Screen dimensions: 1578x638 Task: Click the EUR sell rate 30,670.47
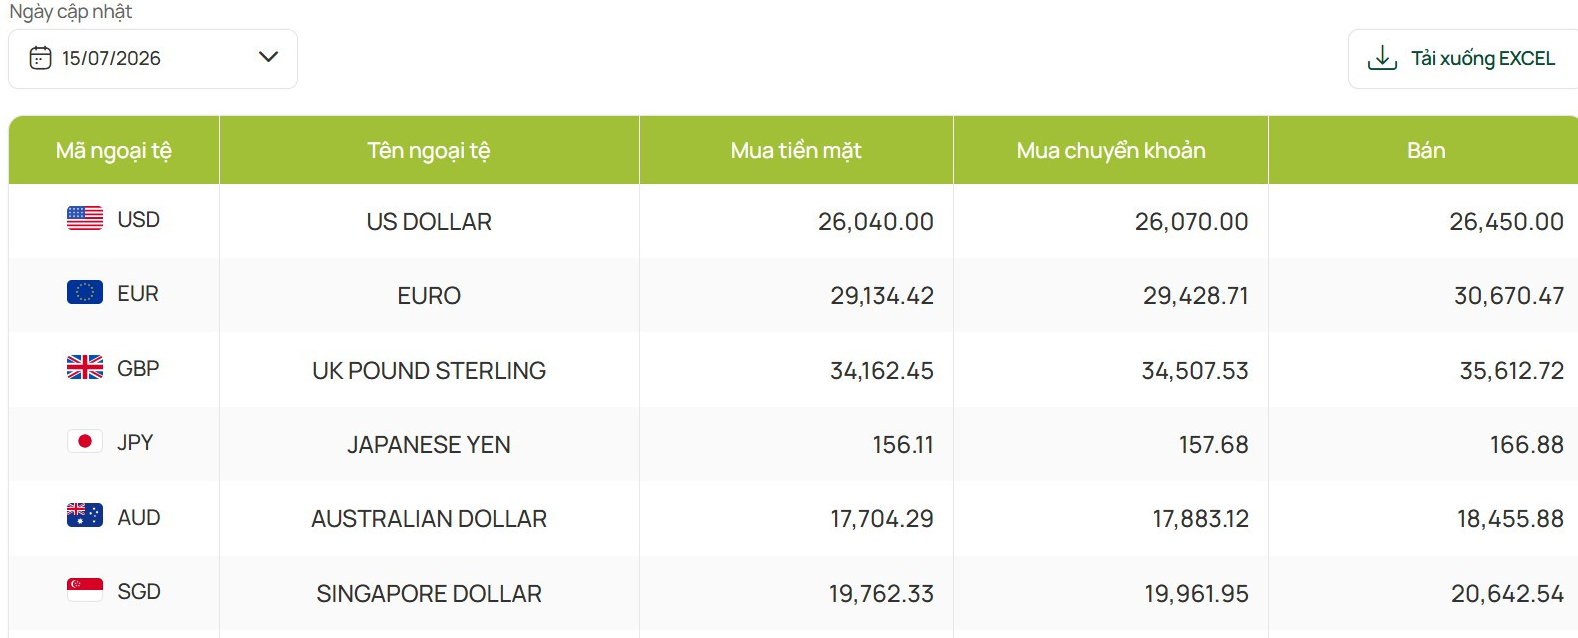pos(1509,296)
